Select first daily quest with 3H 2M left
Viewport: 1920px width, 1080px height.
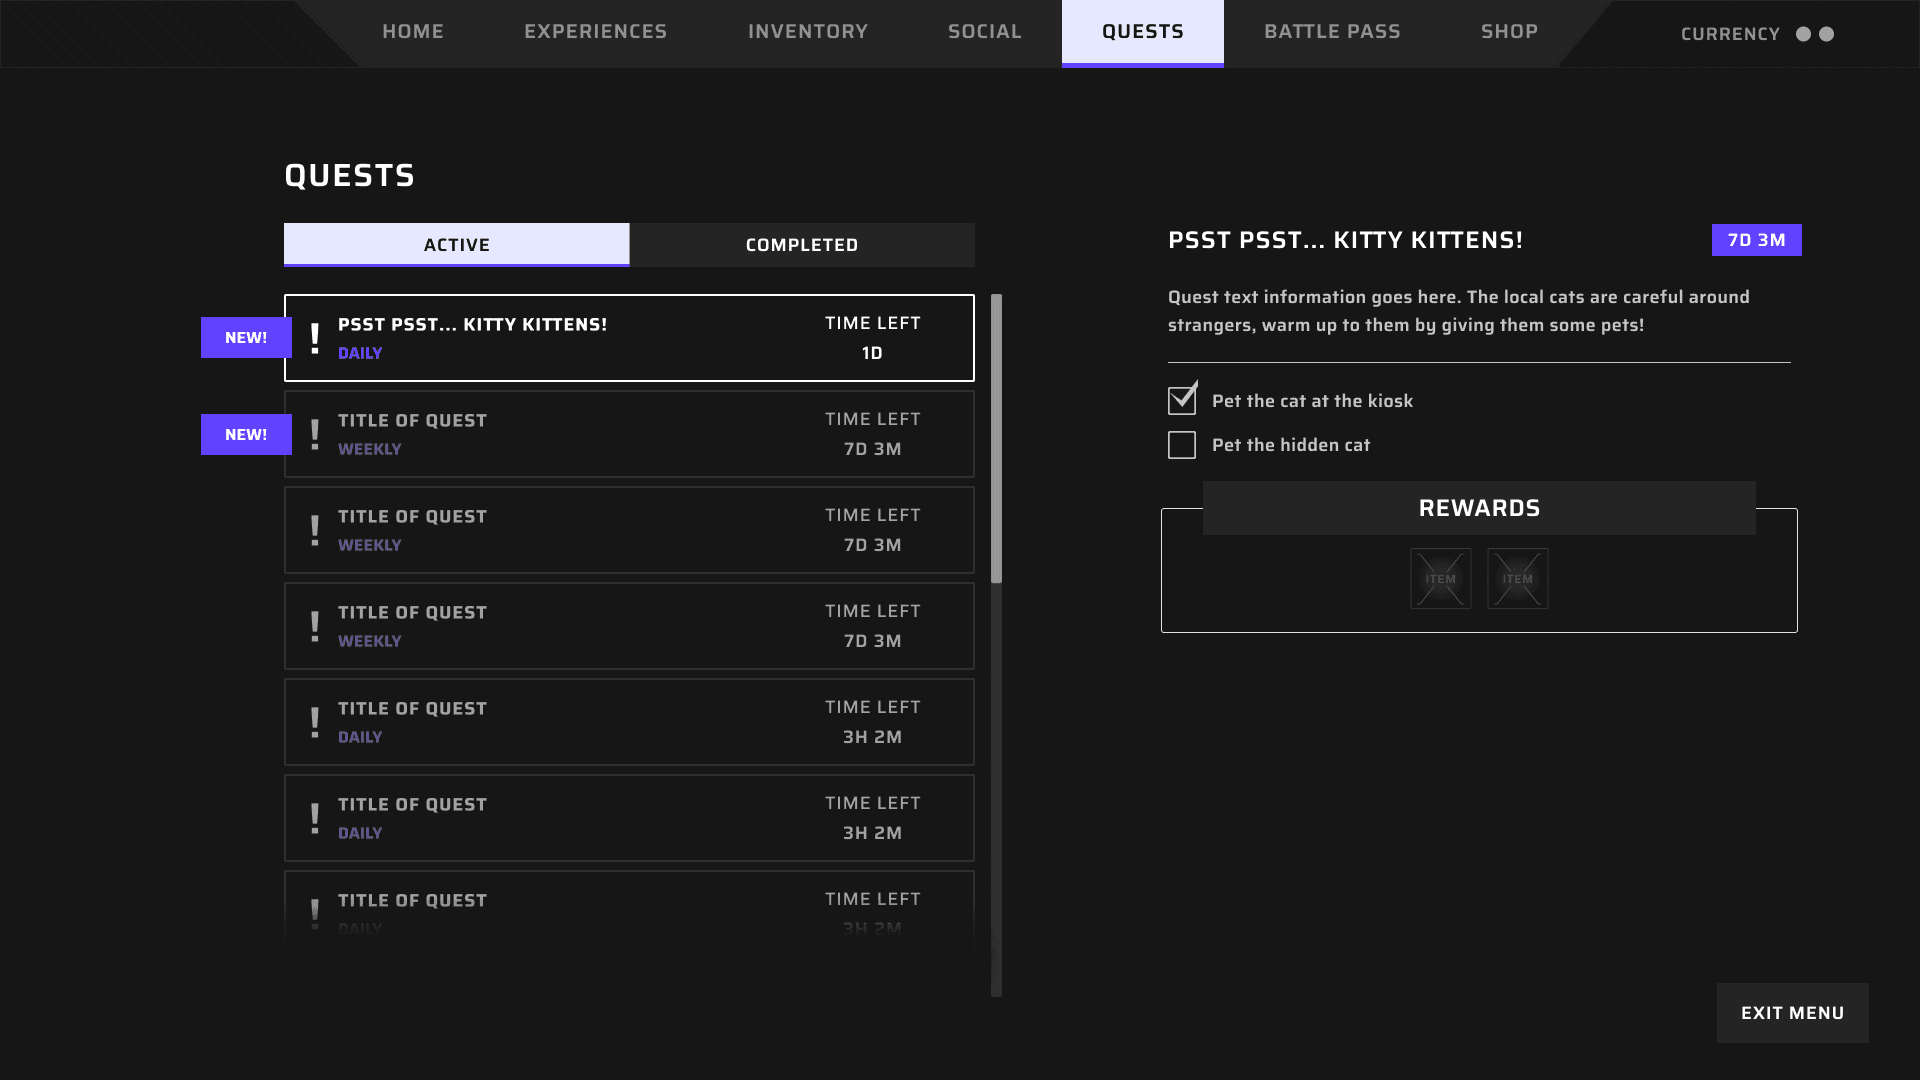(x=628, y=722)
